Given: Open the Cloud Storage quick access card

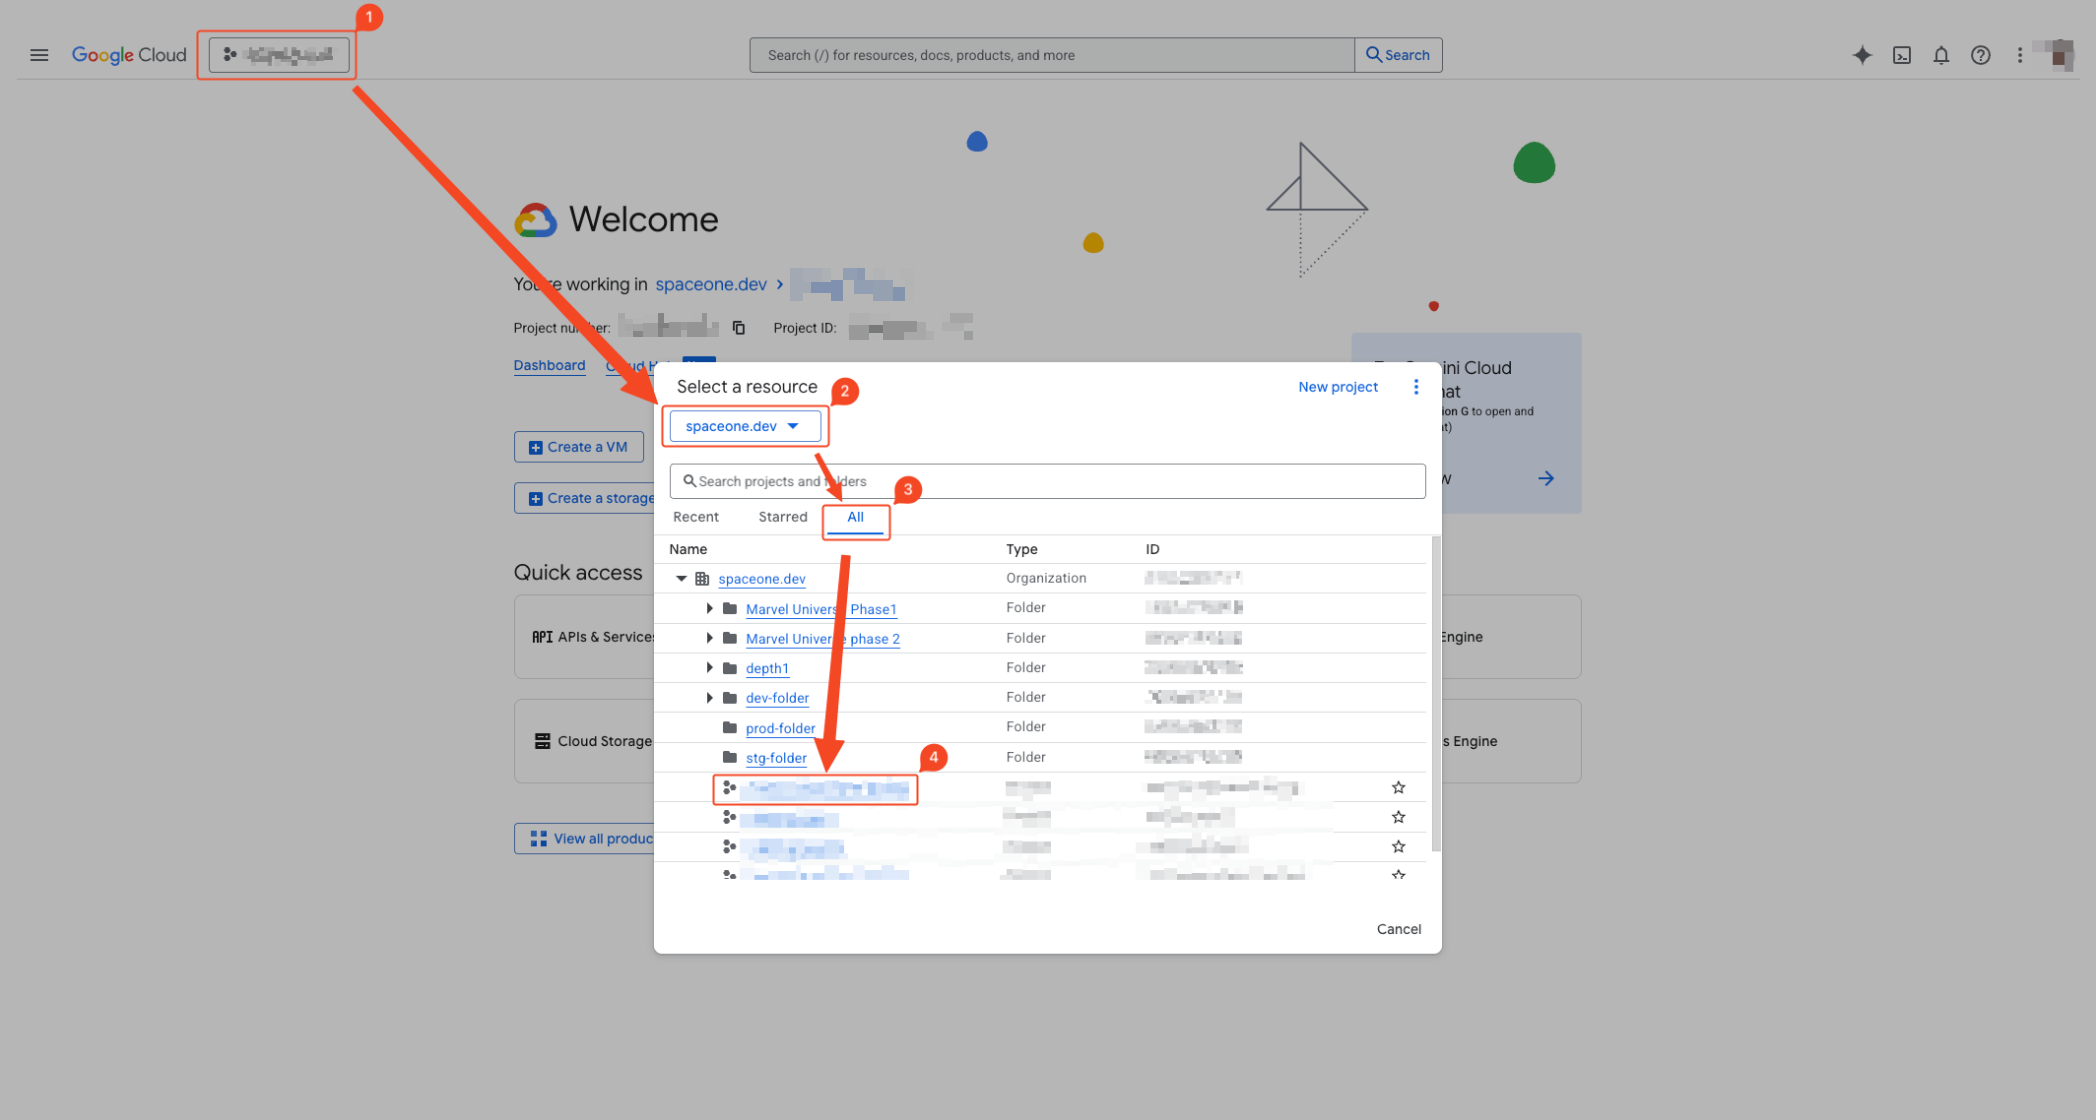Looking at the screenshot, I should click(586, 741).
